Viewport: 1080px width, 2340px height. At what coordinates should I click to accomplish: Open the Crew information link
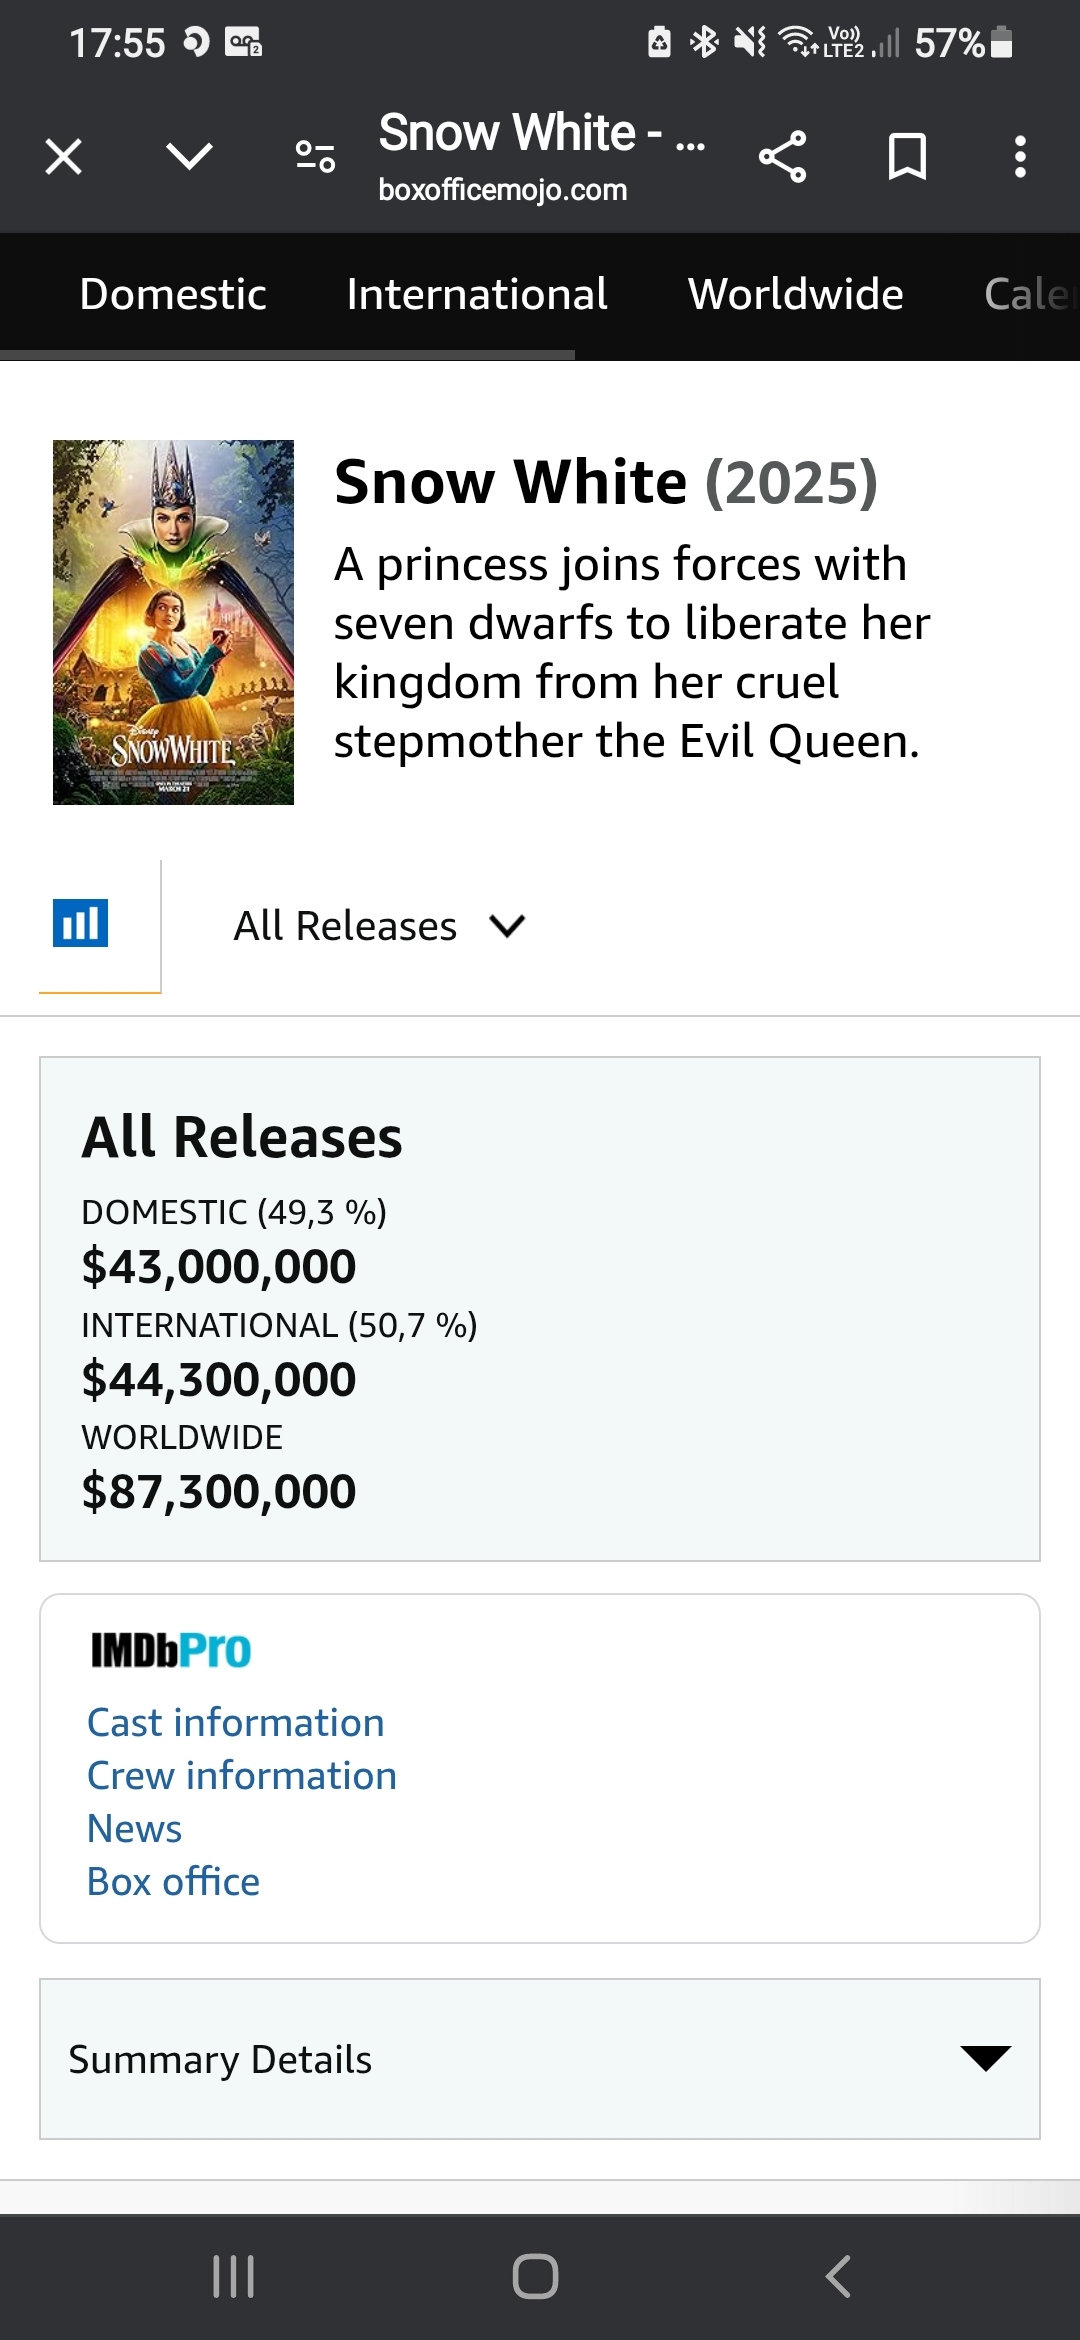pos(242,1775)
